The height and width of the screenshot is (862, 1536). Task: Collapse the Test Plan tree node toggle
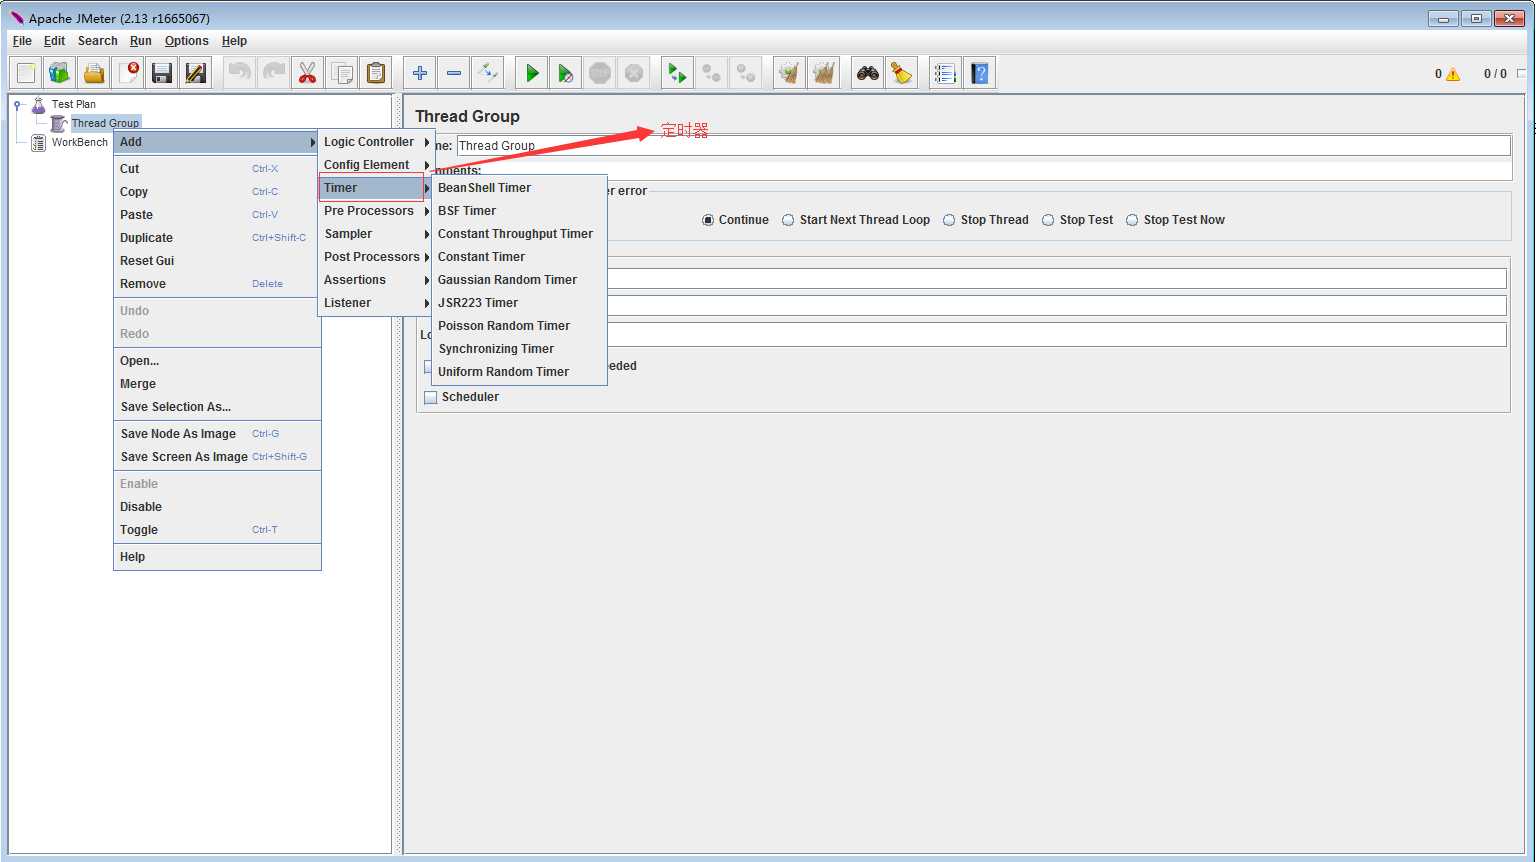(x=18, y=105)
